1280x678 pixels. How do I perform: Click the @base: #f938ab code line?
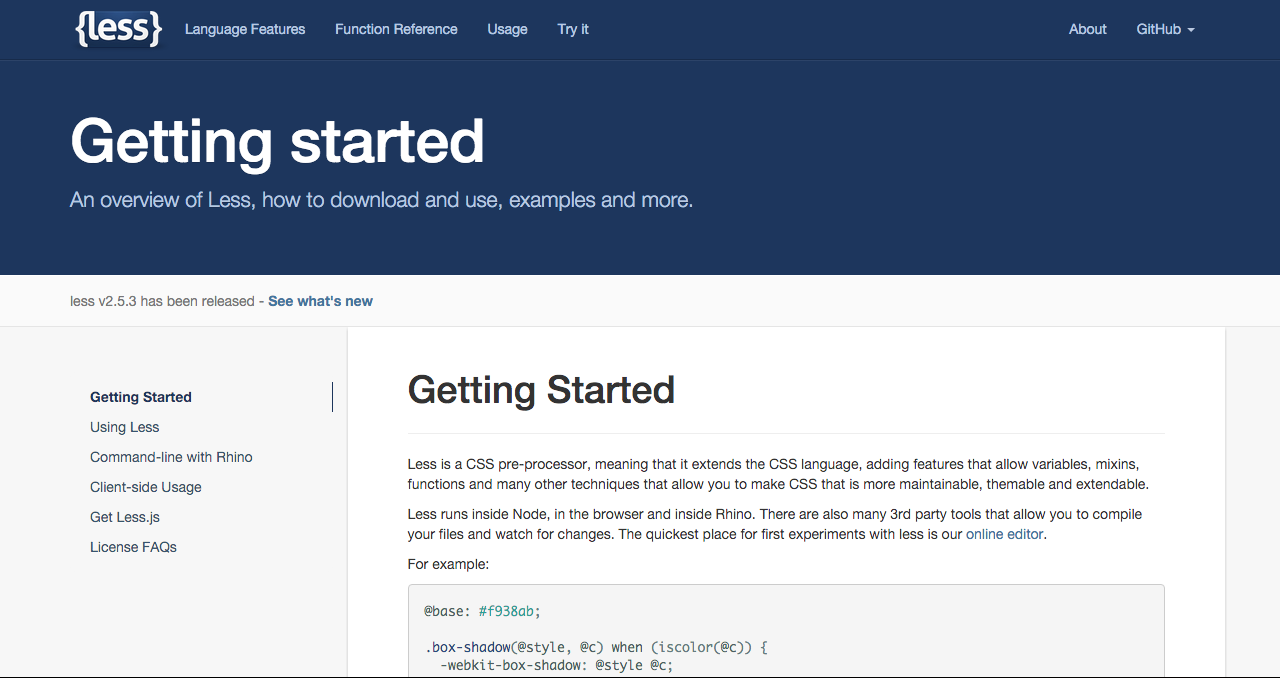click(482, 611)
